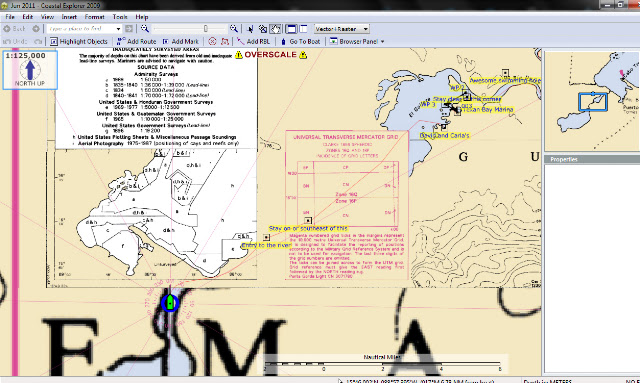640x383 pixels.
Task: Click Add Mark in the toolbar
Action: click(x=180, y=41)
